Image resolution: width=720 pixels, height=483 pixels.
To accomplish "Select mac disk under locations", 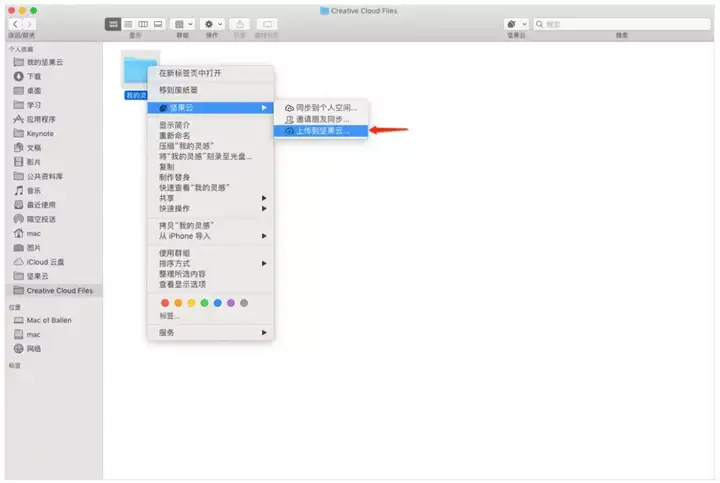I will pos(28,334).
